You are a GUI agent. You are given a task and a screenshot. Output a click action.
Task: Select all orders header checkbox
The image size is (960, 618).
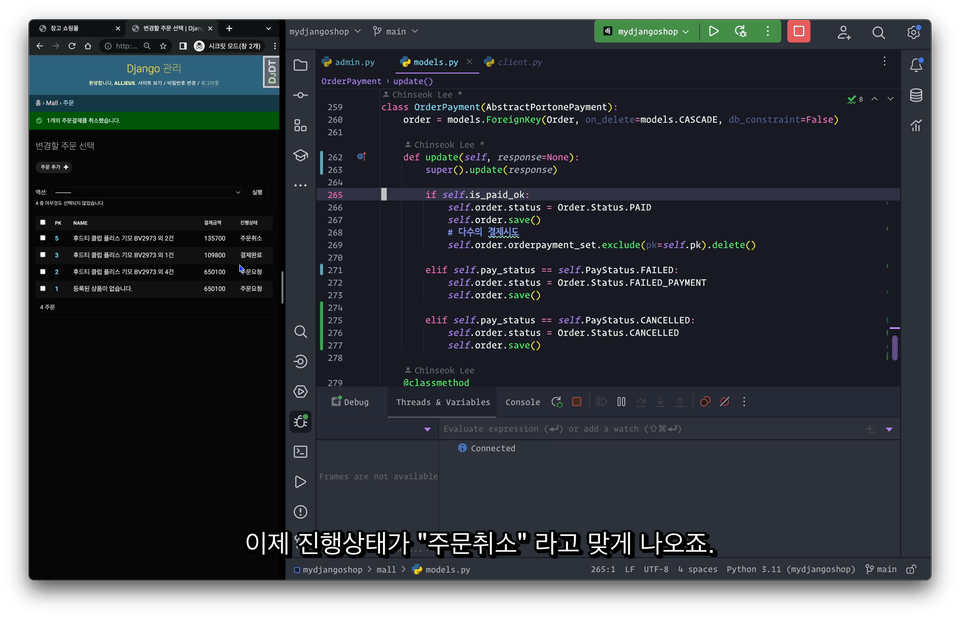42,222
